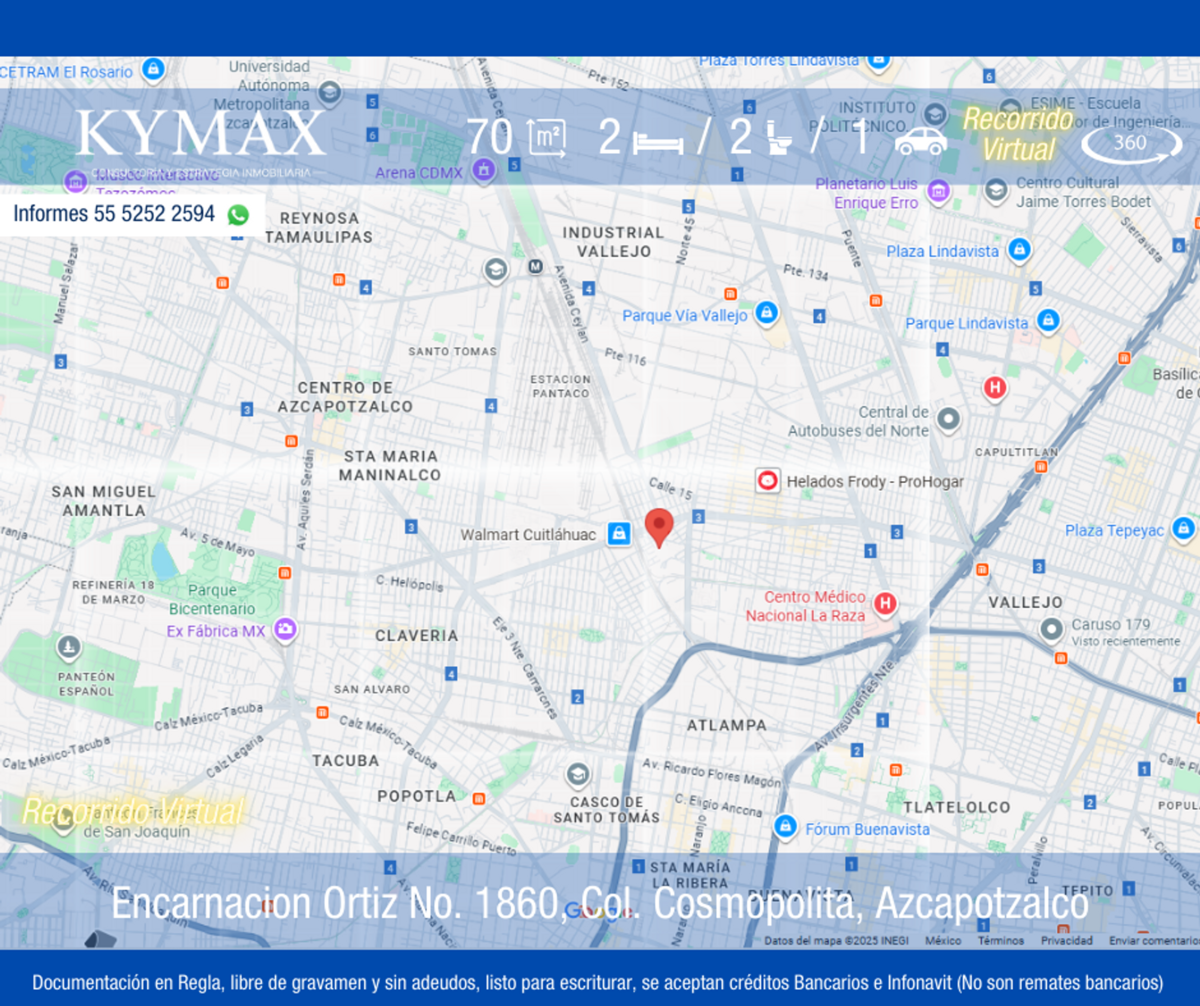
Task: Click the bed bedrooms icon in header
Action: click(658, 142)
